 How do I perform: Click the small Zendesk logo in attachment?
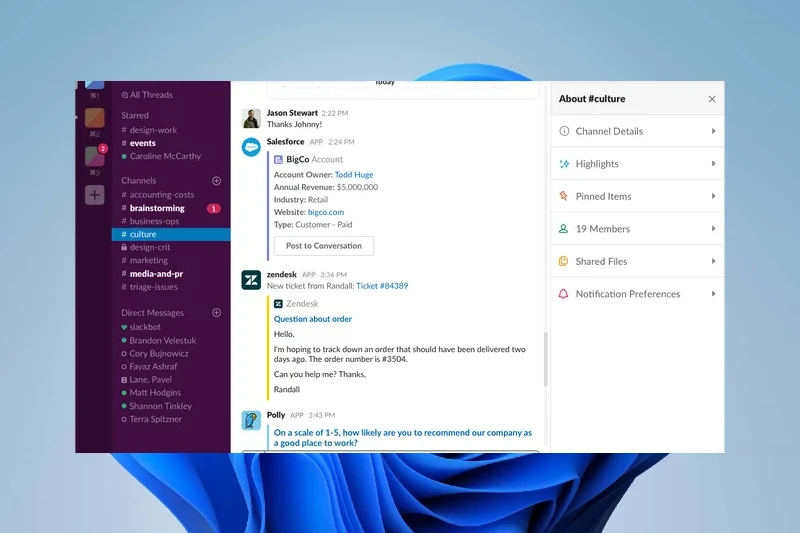[278, 304]
